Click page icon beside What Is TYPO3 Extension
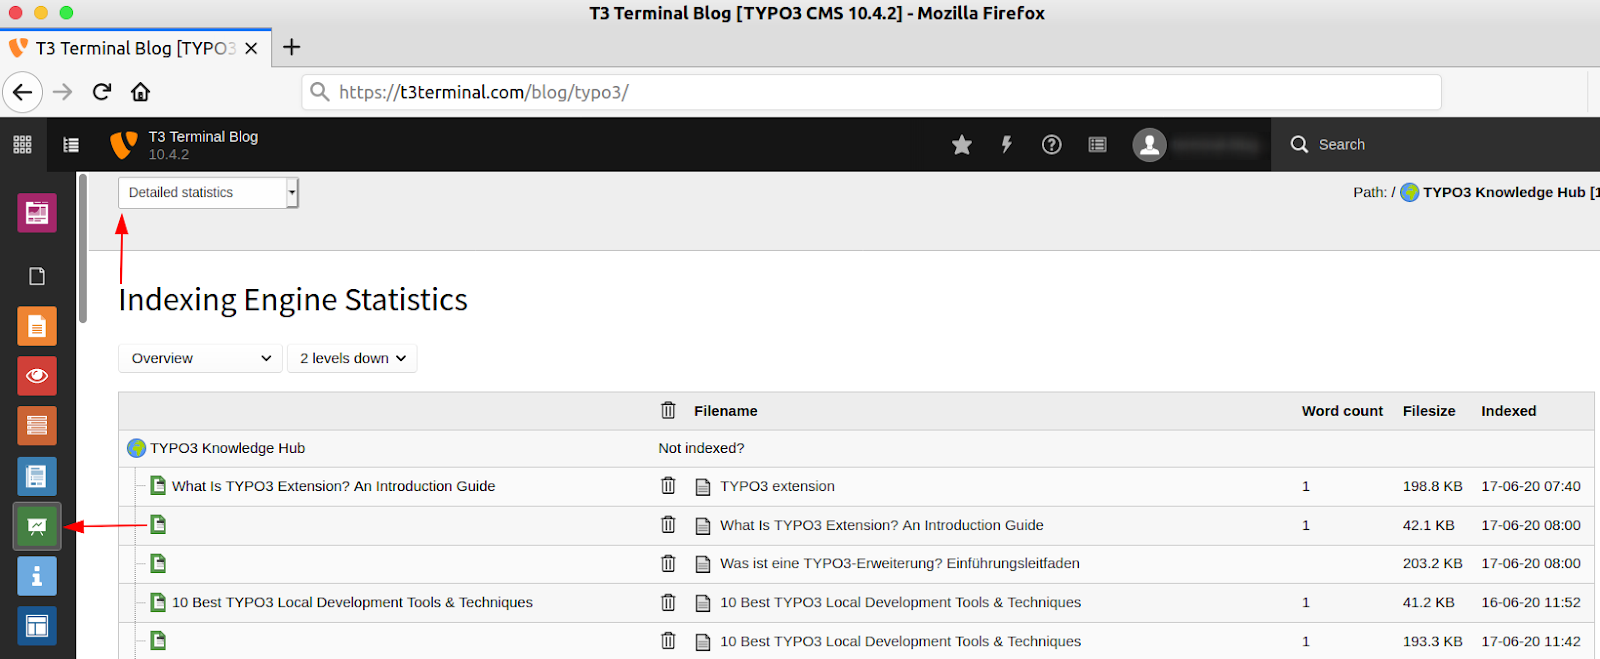 point(158,486)
